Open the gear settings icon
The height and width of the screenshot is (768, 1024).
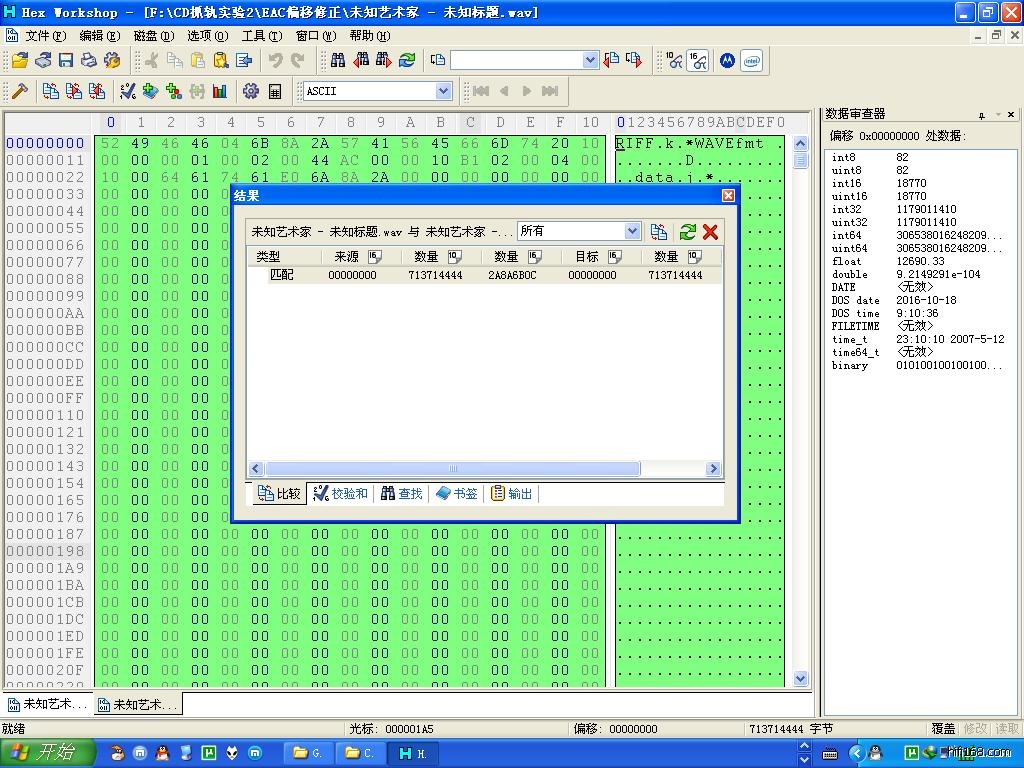[250, 91]
